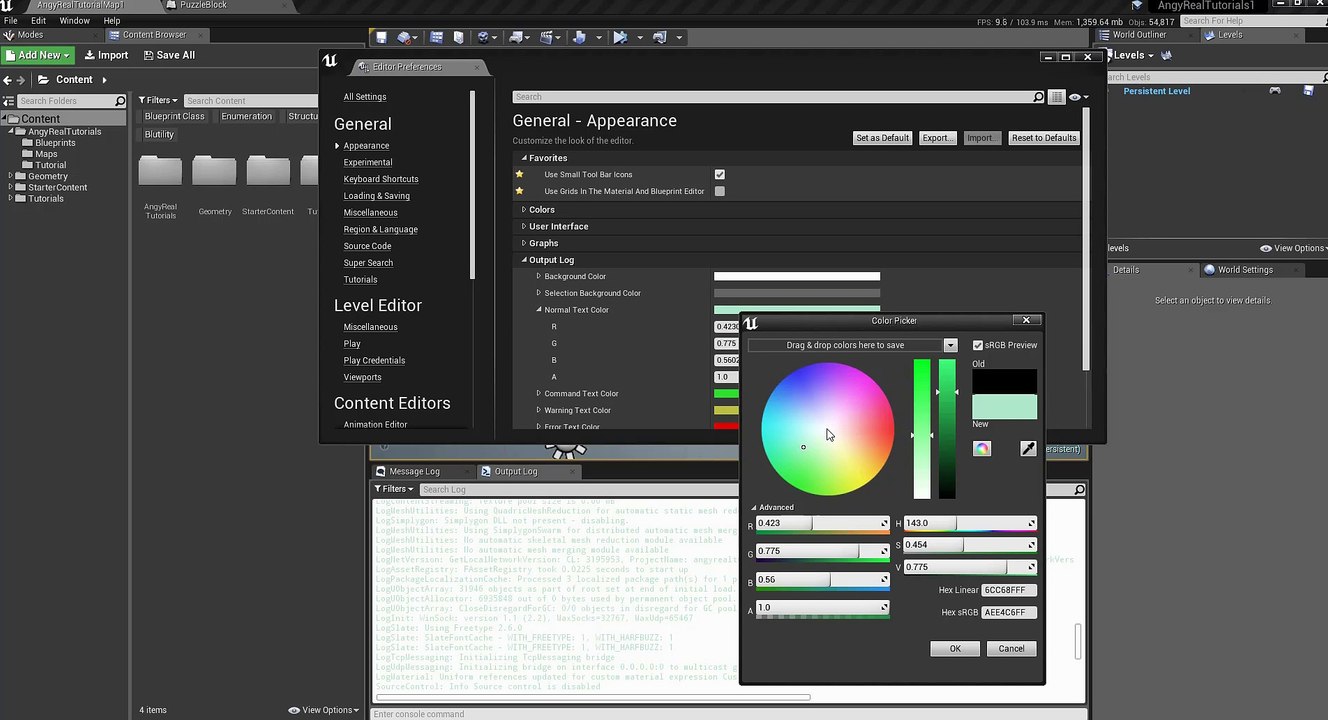Click the save icon on Persistent Level row

(x=1308, y=91)
